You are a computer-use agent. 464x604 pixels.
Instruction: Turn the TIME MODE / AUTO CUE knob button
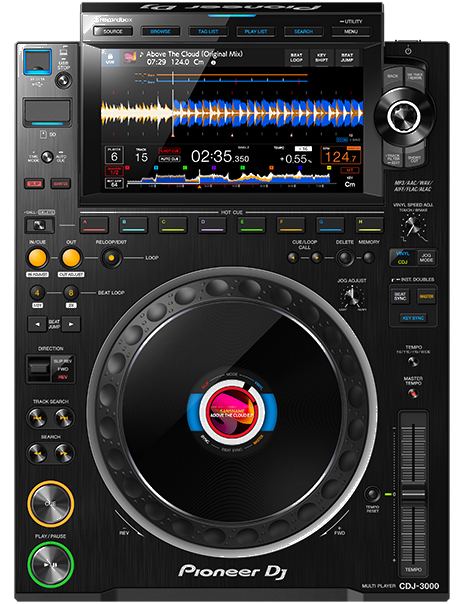tap(47, 157)
